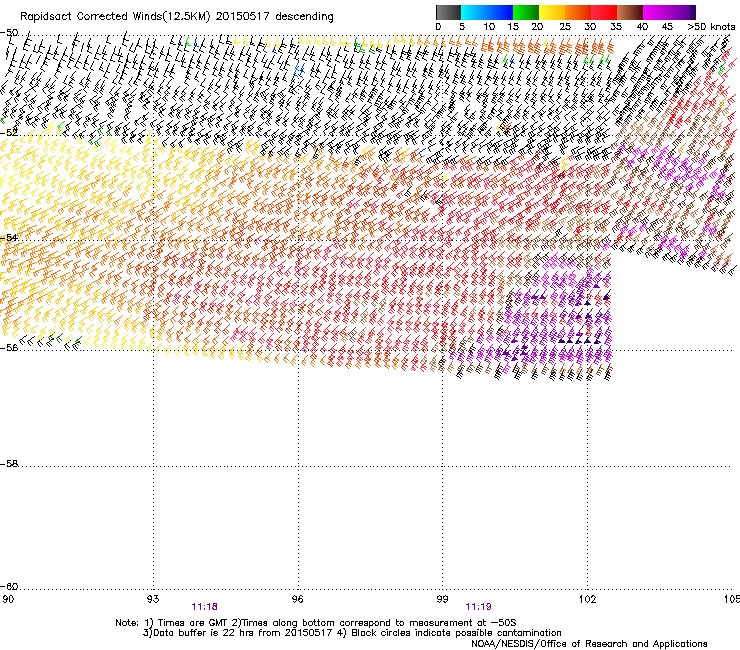This screenshot has width=740, height=650.
Task: Click the brown 35–40 knots legend swatch
Action: click(630, 12)
